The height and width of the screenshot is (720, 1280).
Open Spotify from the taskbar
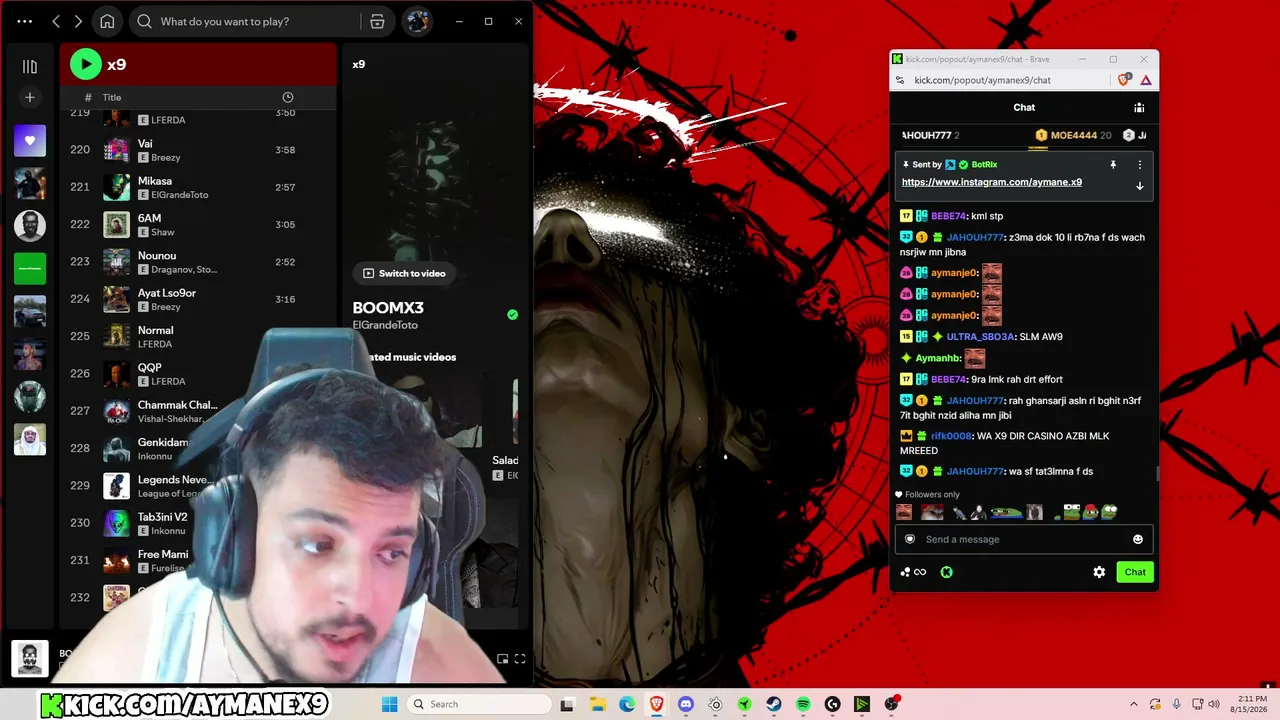pos(803,704)
